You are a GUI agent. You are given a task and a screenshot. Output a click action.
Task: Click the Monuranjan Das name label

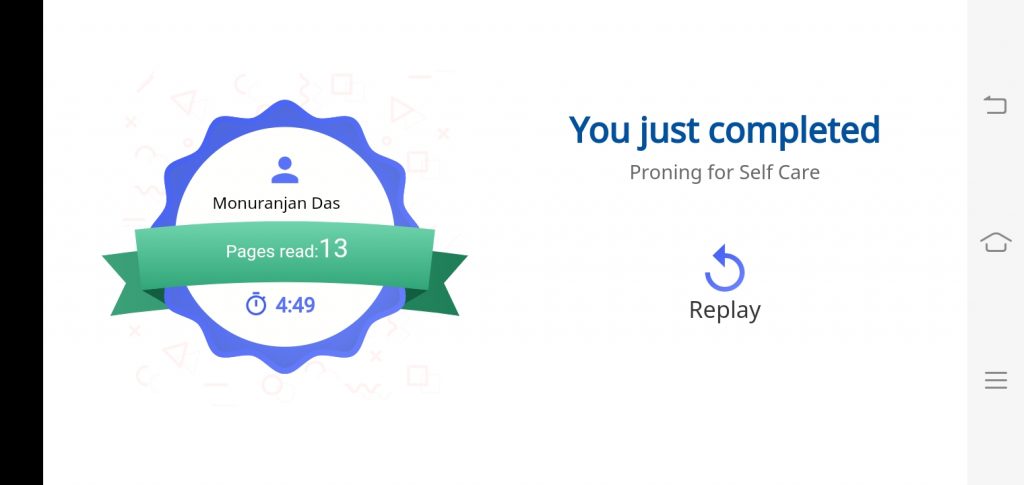pos(276,204)
